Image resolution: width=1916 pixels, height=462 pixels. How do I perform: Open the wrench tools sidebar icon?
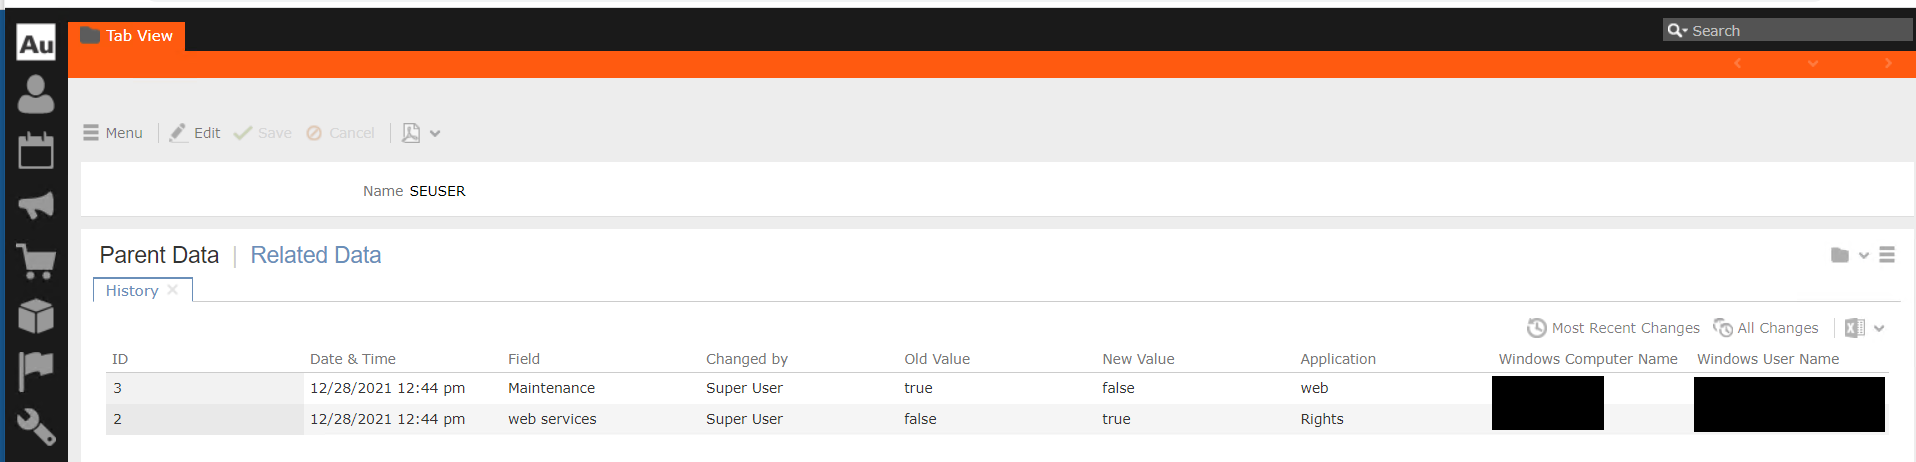coord(36,427)
